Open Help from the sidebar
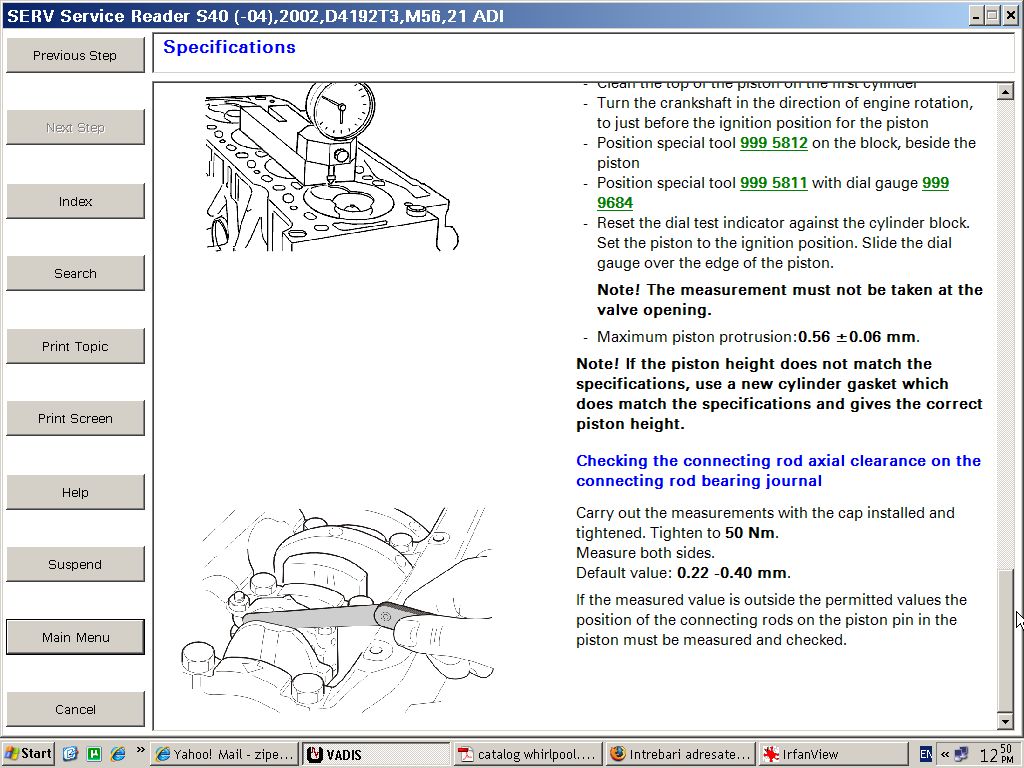1024x768 pixels. pyautogui.click(x=75, y=492)
